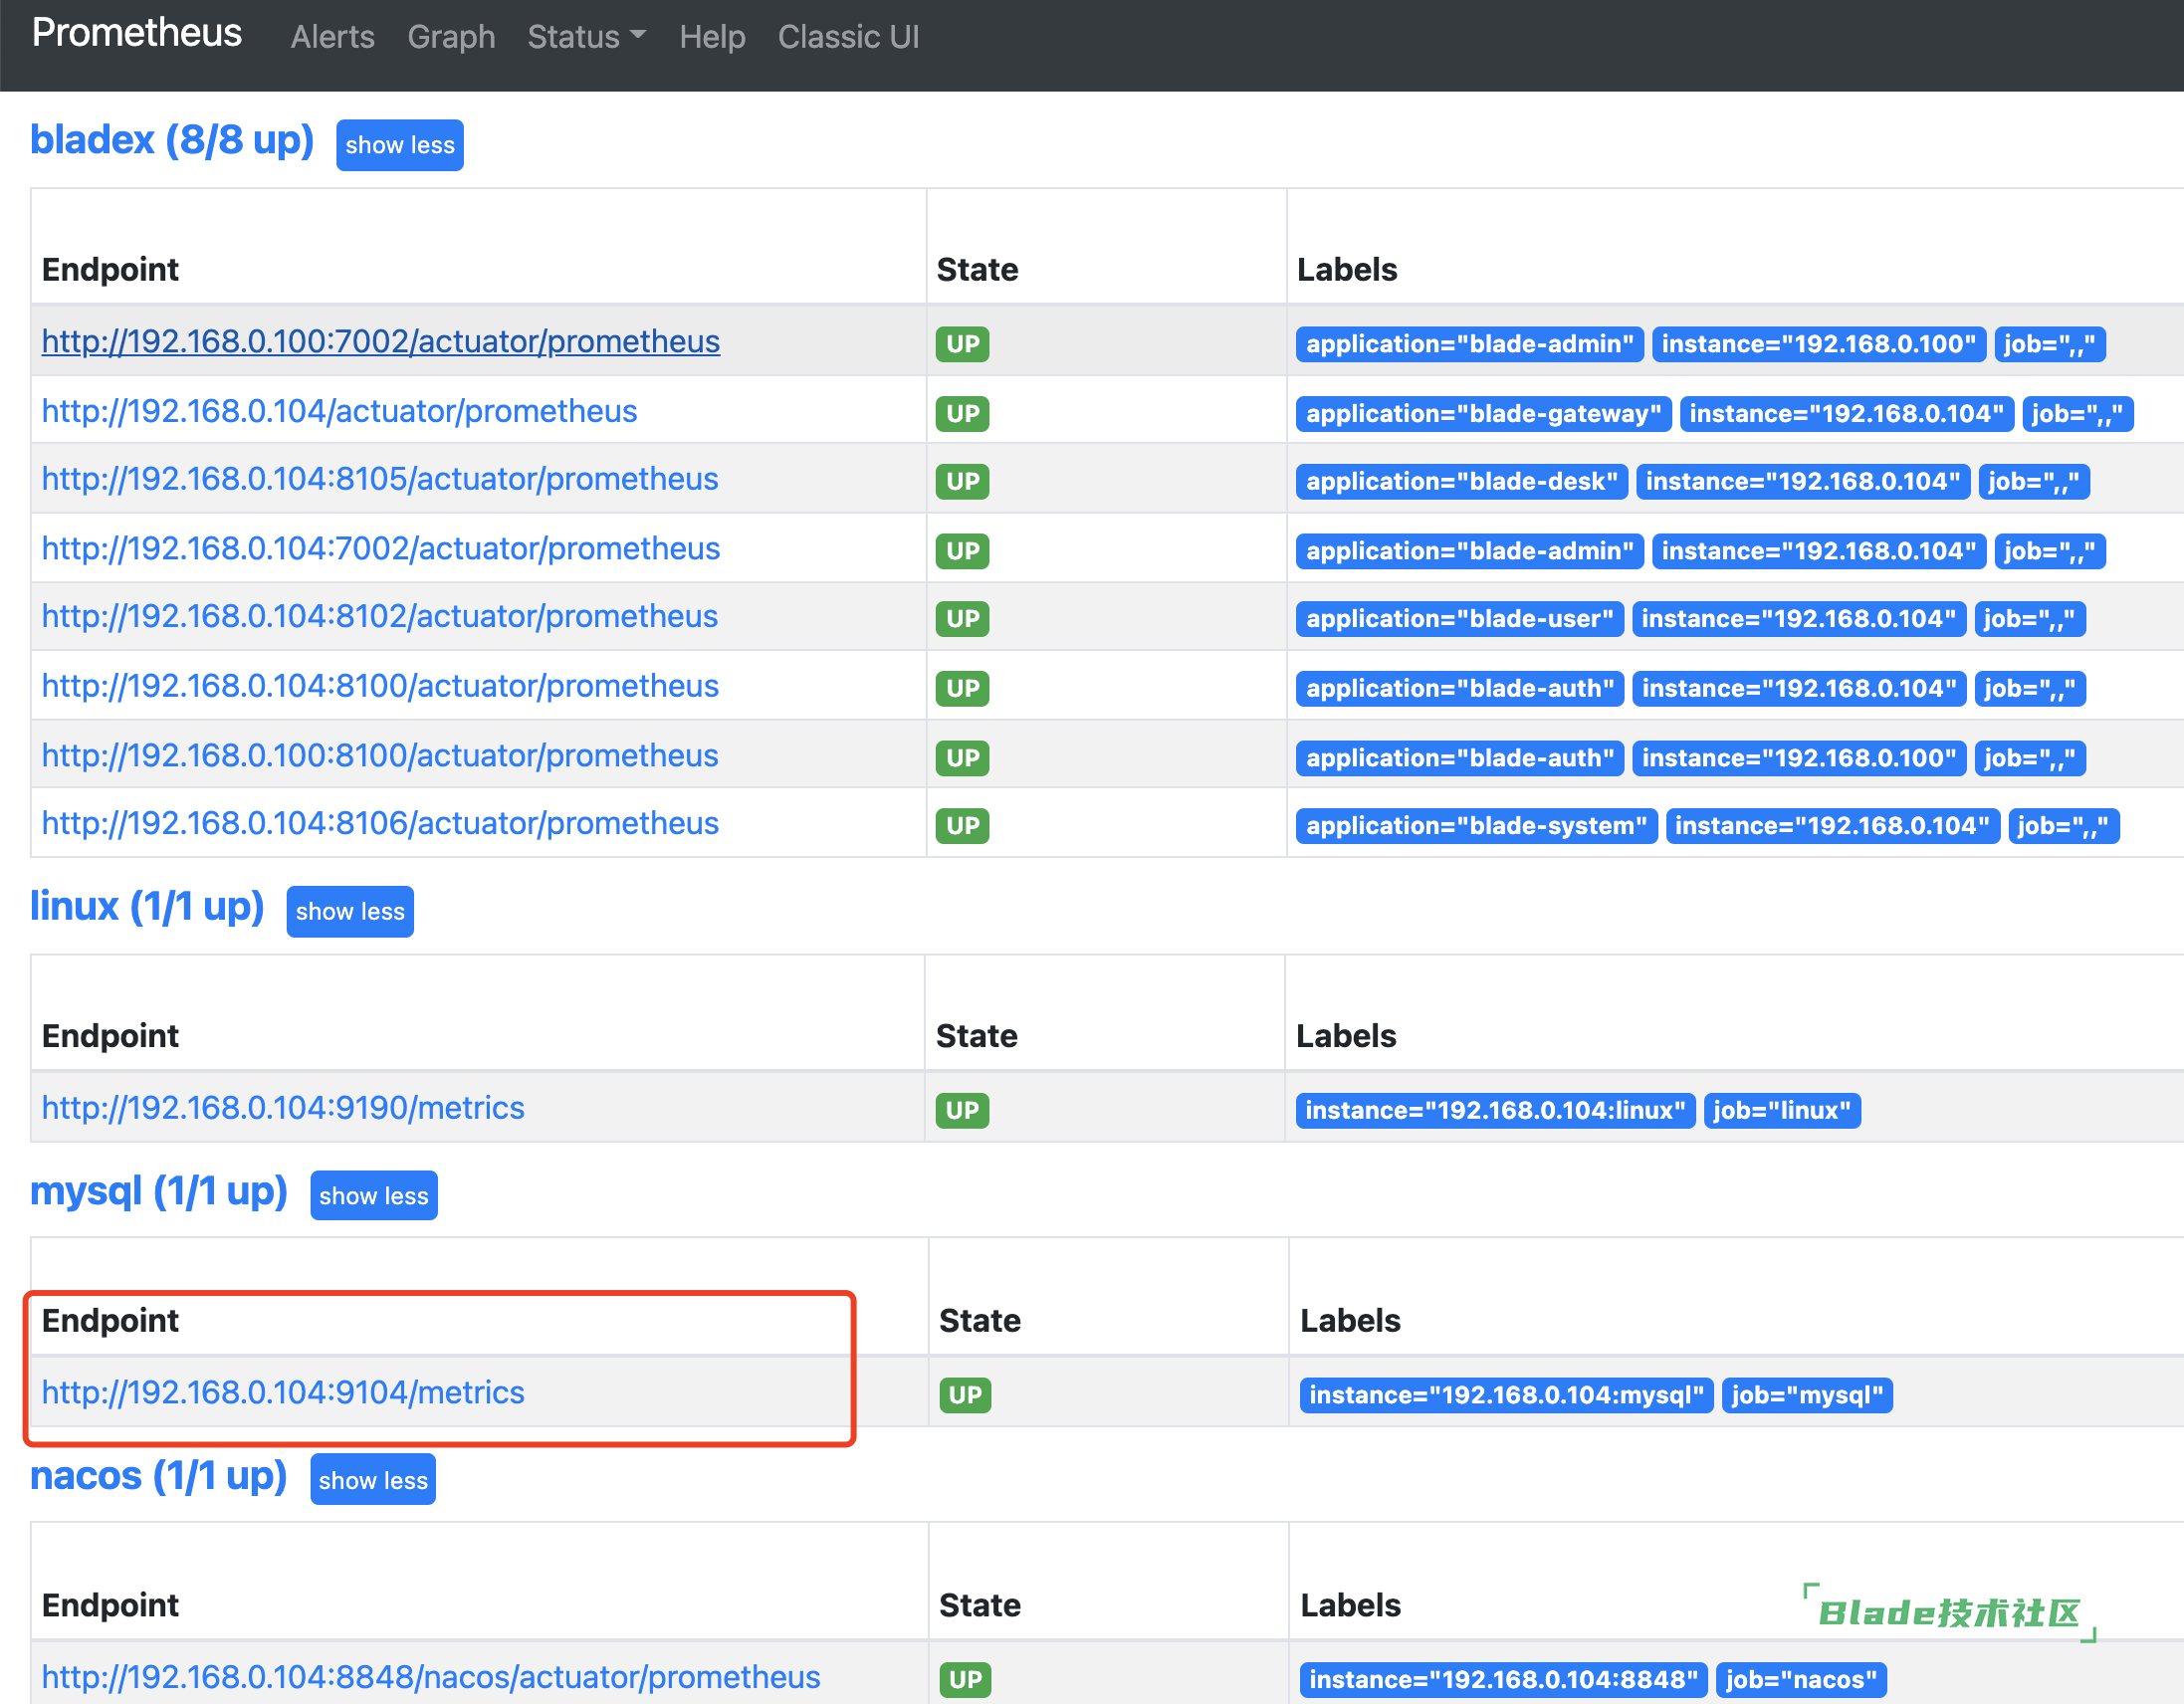Open linux endpoint 192.168.0.104:9190/metrics

(283, 1108)
